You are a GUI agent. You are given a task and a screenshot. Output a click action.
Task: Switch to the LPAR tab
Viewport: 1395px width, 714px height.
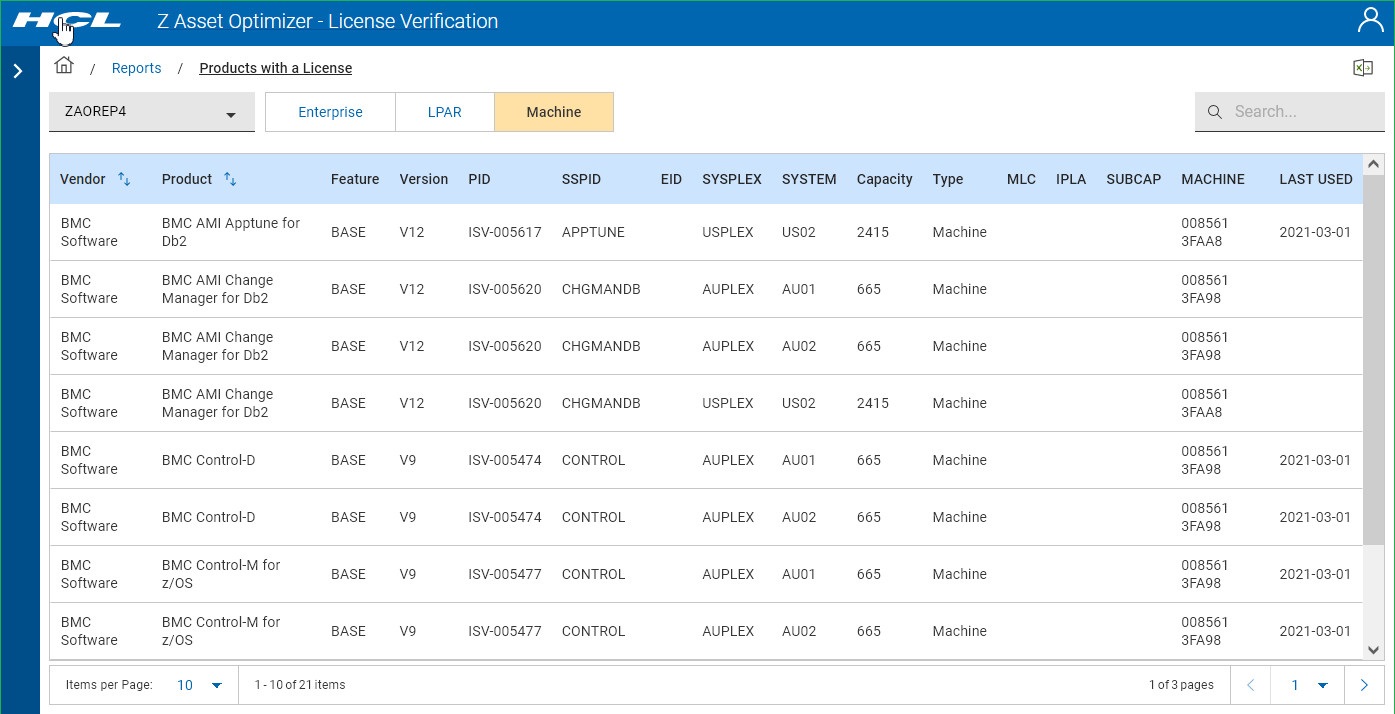(445, 112)
